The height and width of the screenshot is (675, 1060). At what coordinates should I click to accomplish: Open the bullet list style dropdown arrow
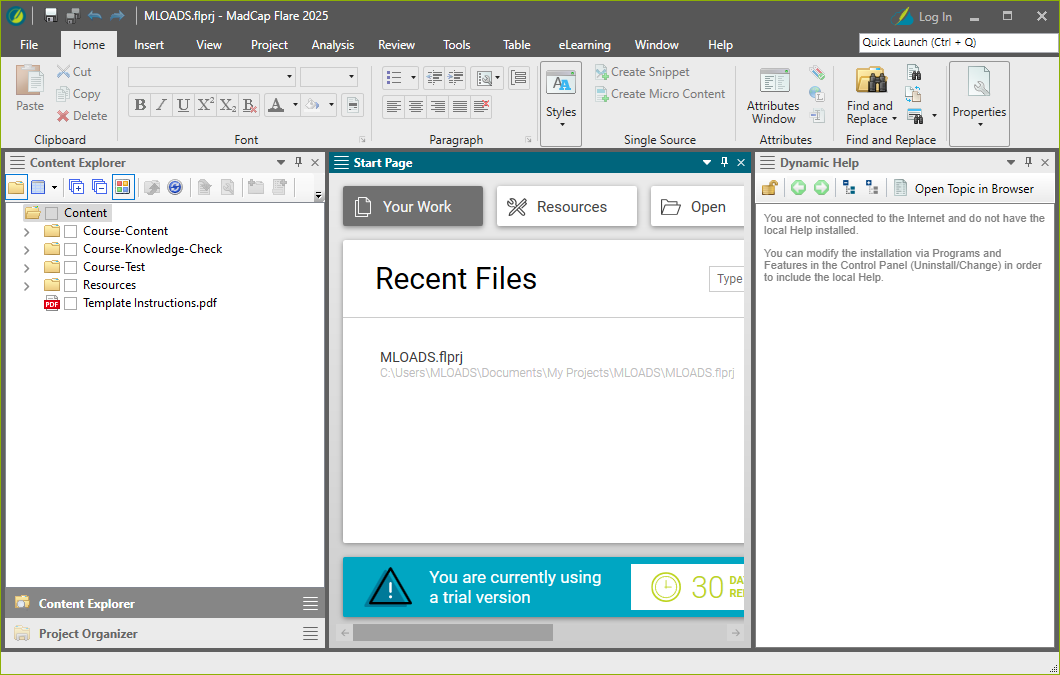coord(413,78)
